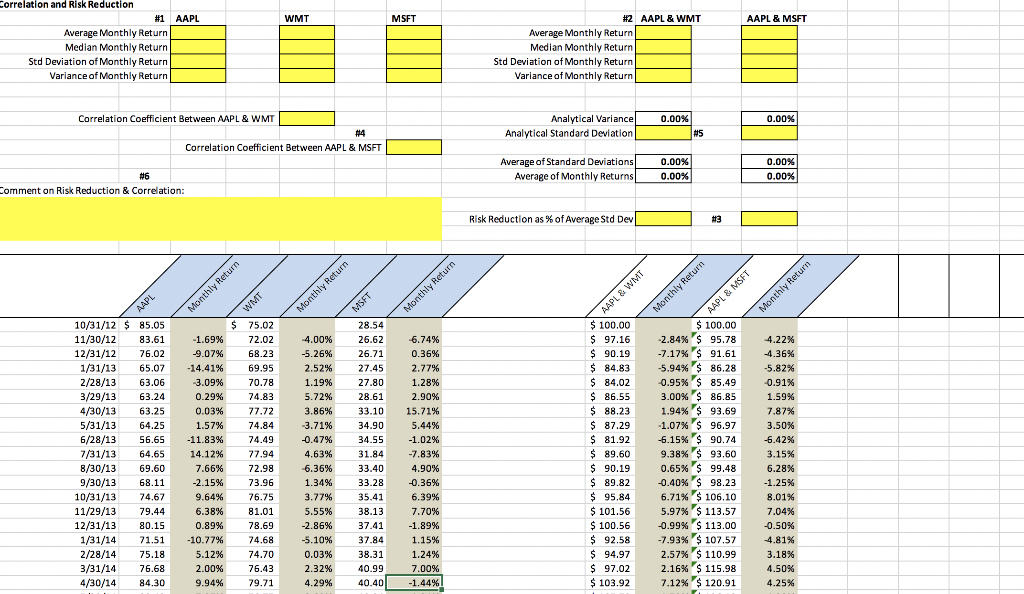The height and width of the screenshot is (594, 1024).
Task: Click the #4 marker label
Action: pyautogui.click(x=360, y=133)
